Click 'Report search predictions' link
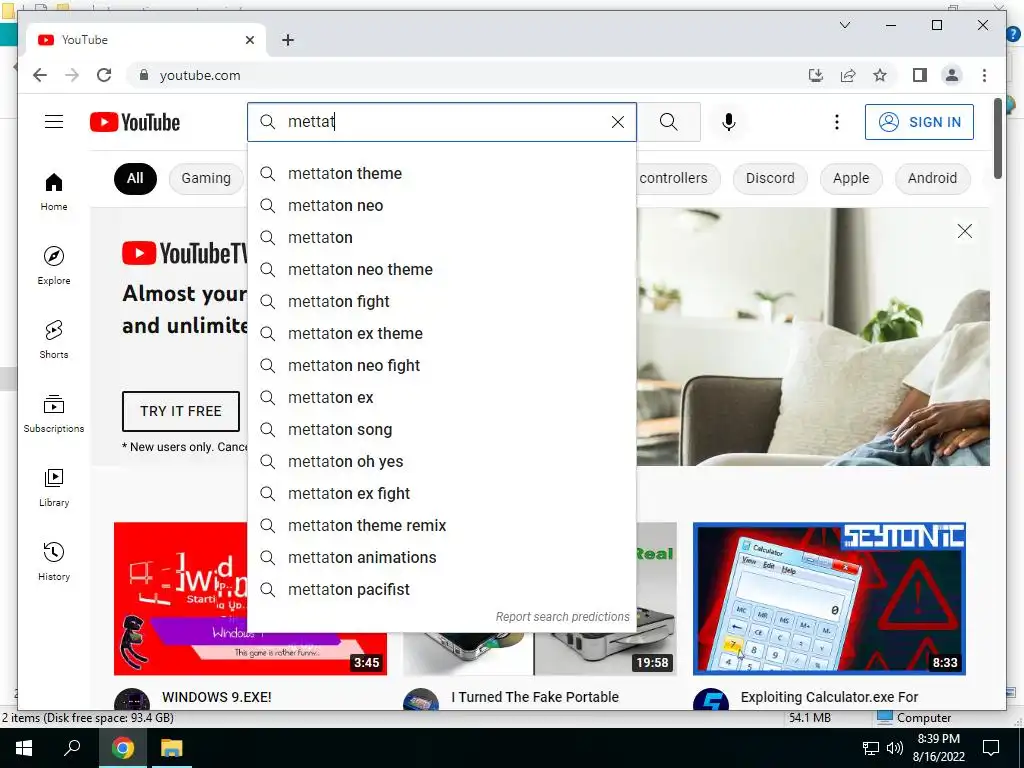Screen dimensions: 1024x768 (x=562, y=616)
